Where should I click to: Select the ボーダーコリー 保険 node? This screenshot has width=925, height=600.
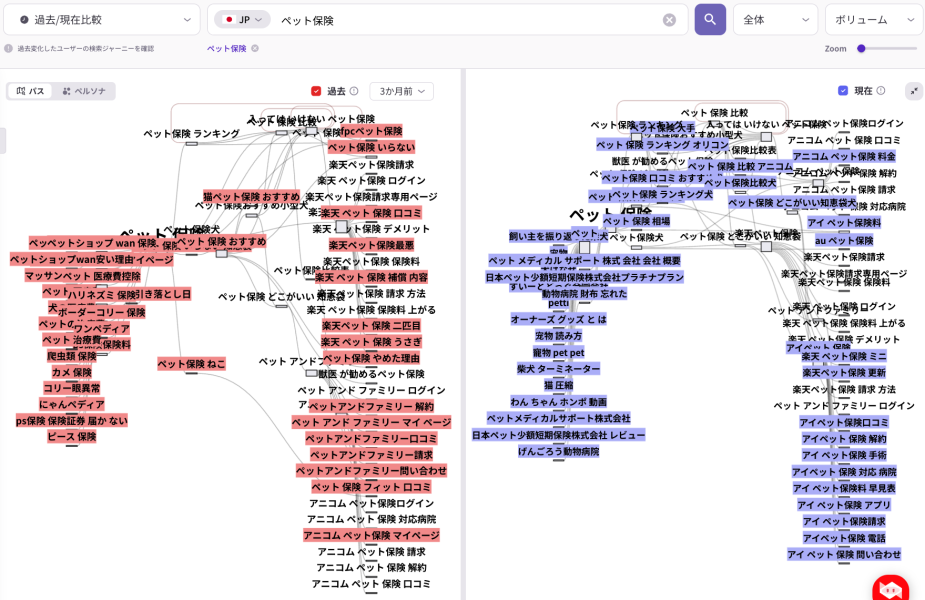coord(101,312)
